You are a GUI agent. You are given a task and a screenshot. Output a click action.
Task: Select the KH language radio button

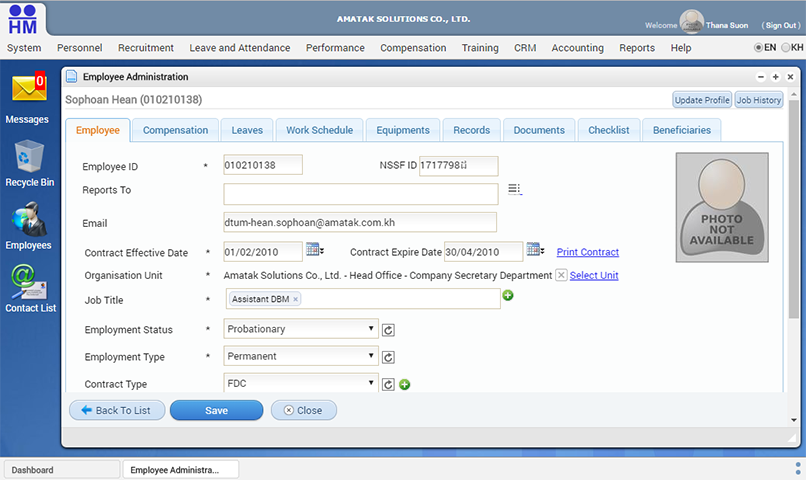[x=785, y=47]
